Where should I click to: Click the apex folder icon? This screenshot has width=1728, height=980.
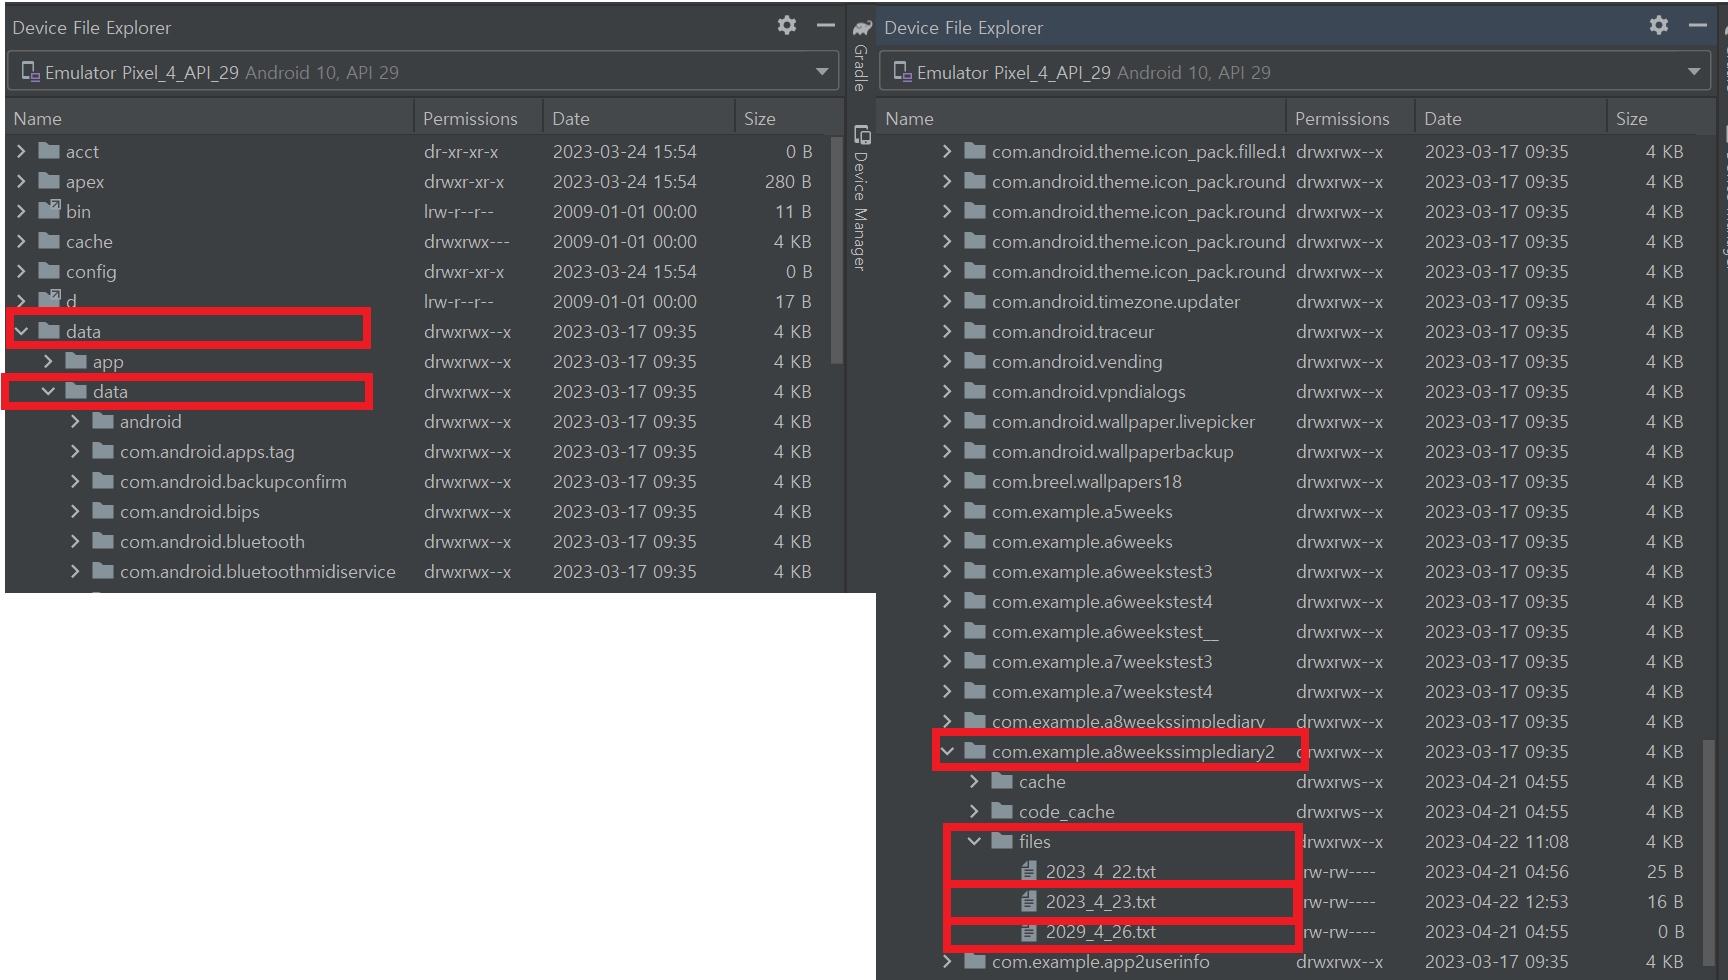tap(49, 181)
